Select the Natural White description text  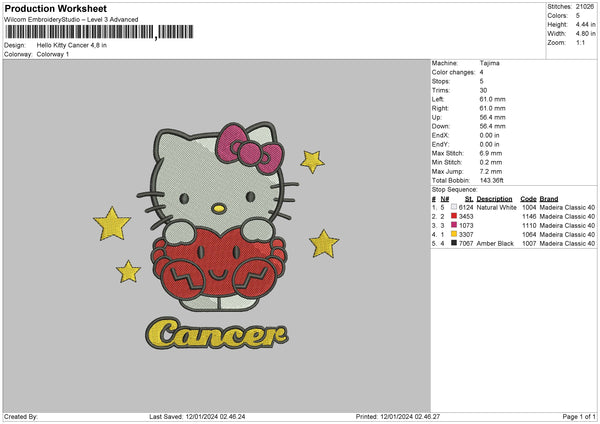(x=496, y=207)
